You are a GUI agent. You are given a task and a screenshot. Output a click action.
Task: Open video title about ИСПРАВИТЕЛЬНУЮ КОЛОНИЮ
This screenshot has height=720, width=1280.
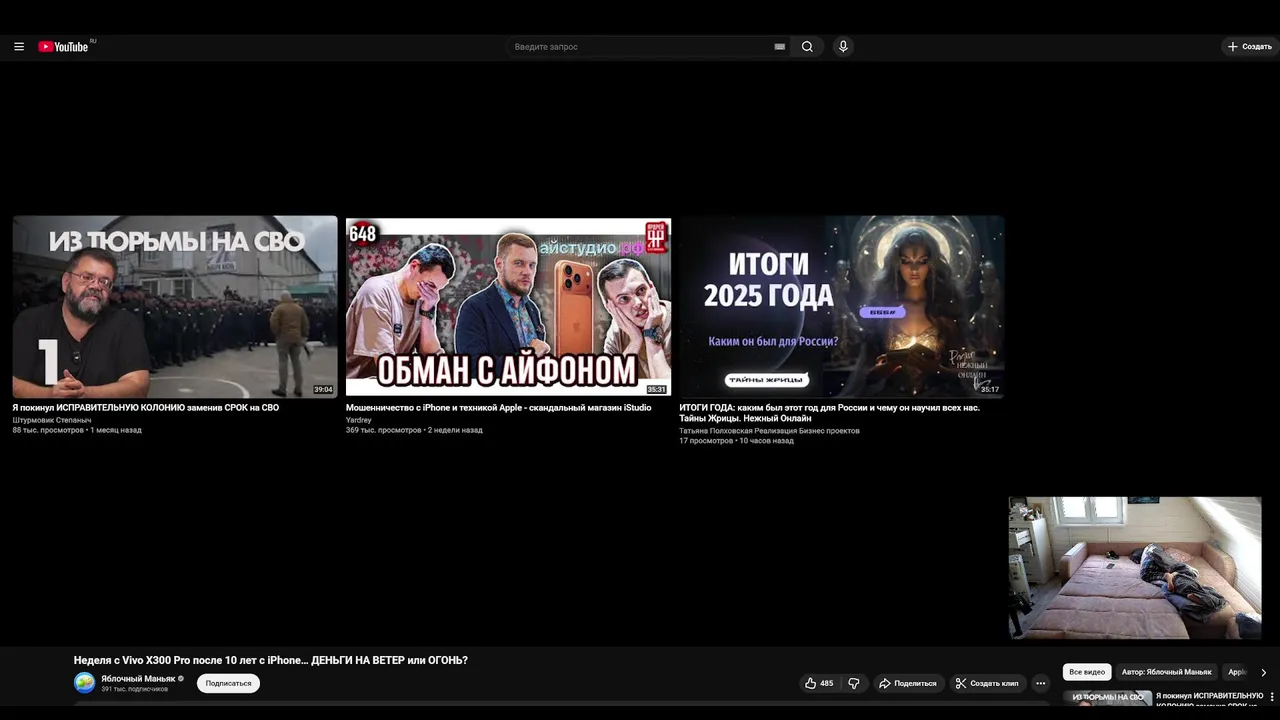[146, 408]
